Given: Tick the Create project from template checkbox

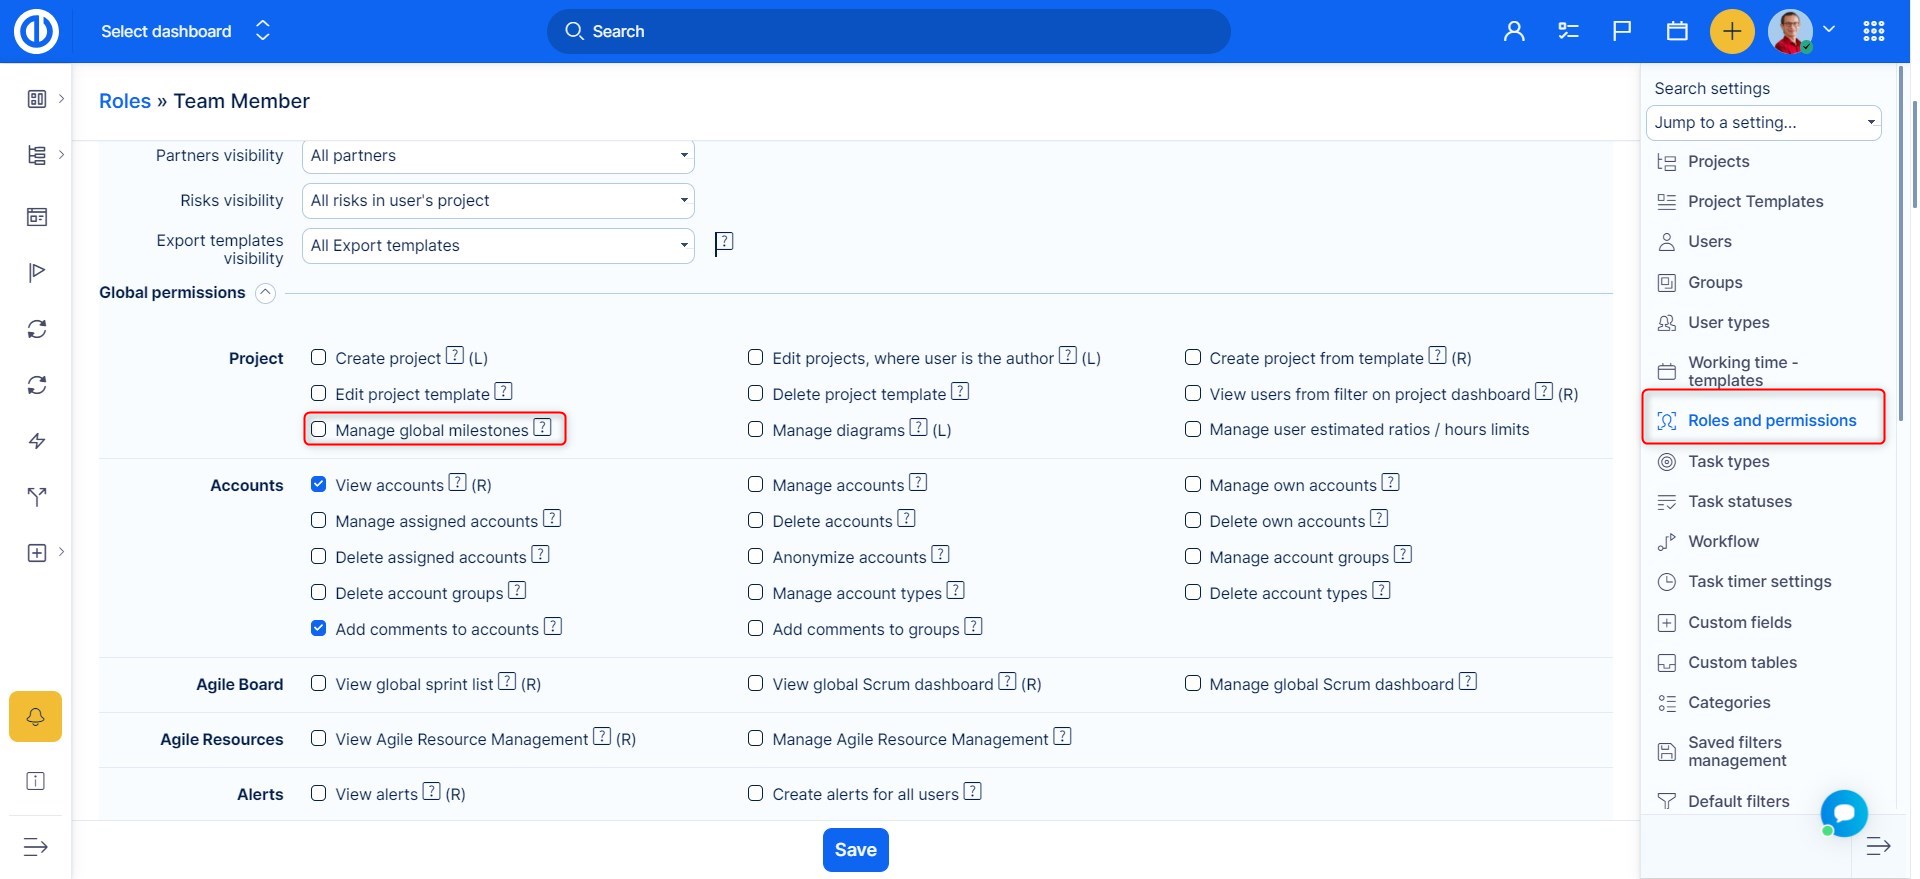Looking at the screenshot, I should tap(1193, 357).
